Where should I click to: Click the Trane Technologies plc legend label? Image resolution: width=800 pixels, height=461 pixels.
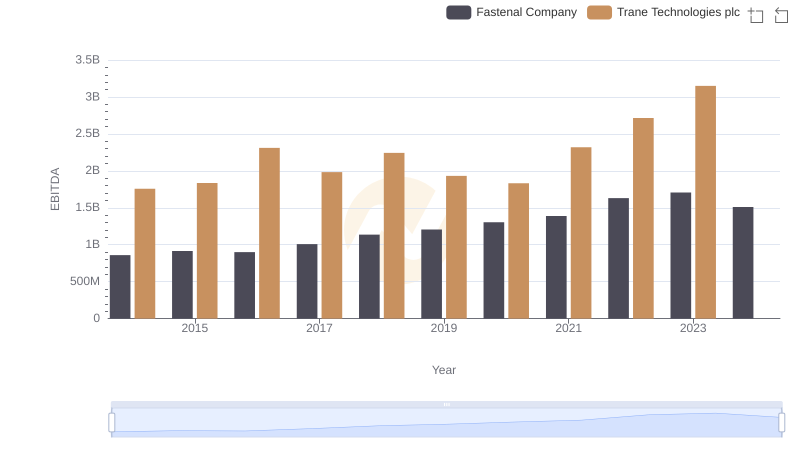point(678,13)
